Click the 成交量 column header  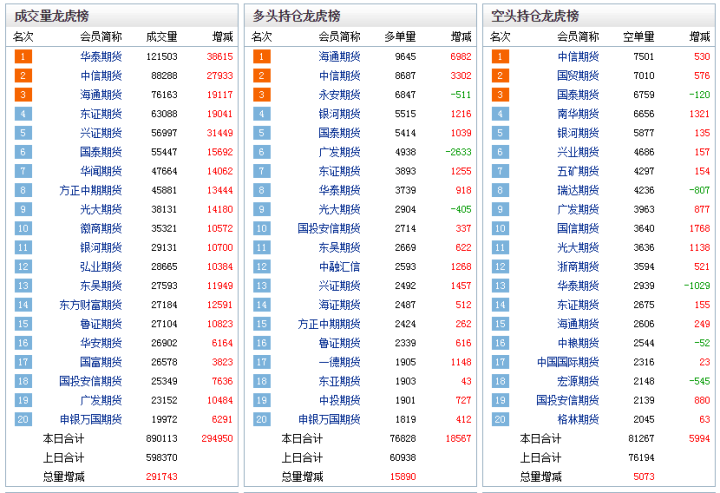coord(162,37)
